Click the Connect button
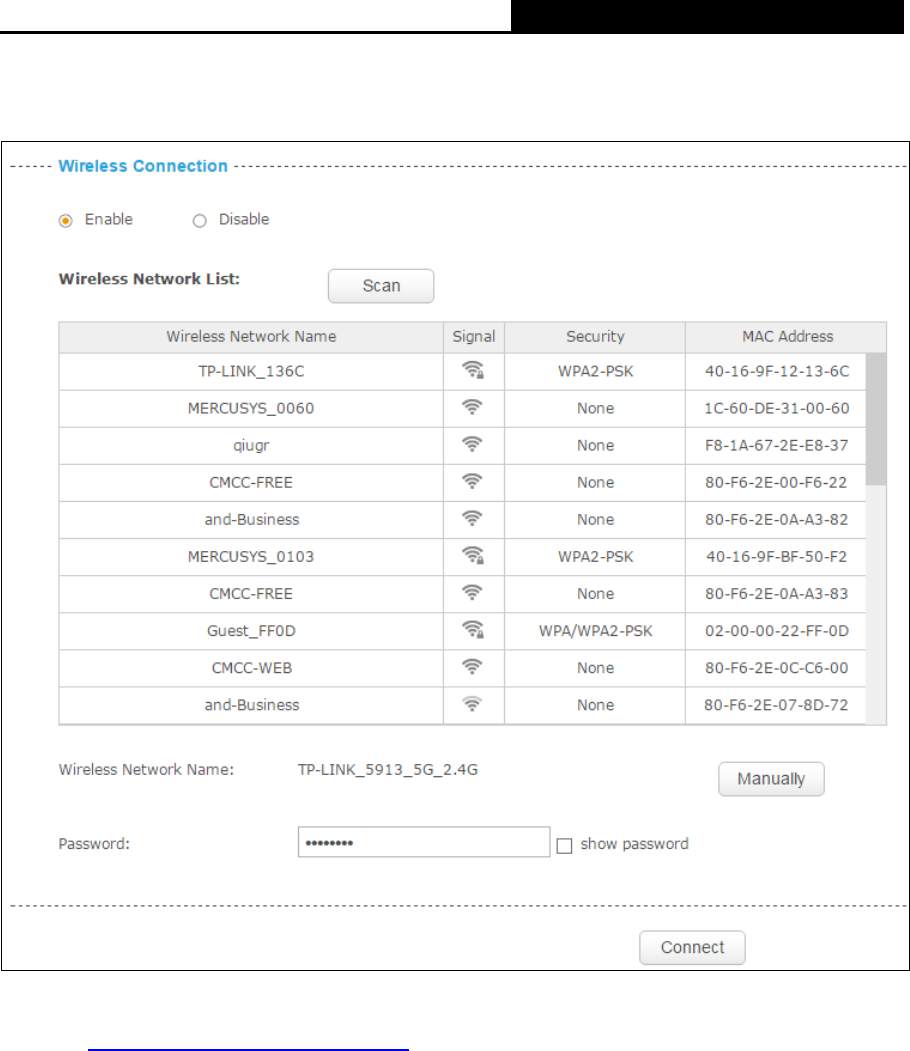 pyautogui.click(x=692, y=947)
